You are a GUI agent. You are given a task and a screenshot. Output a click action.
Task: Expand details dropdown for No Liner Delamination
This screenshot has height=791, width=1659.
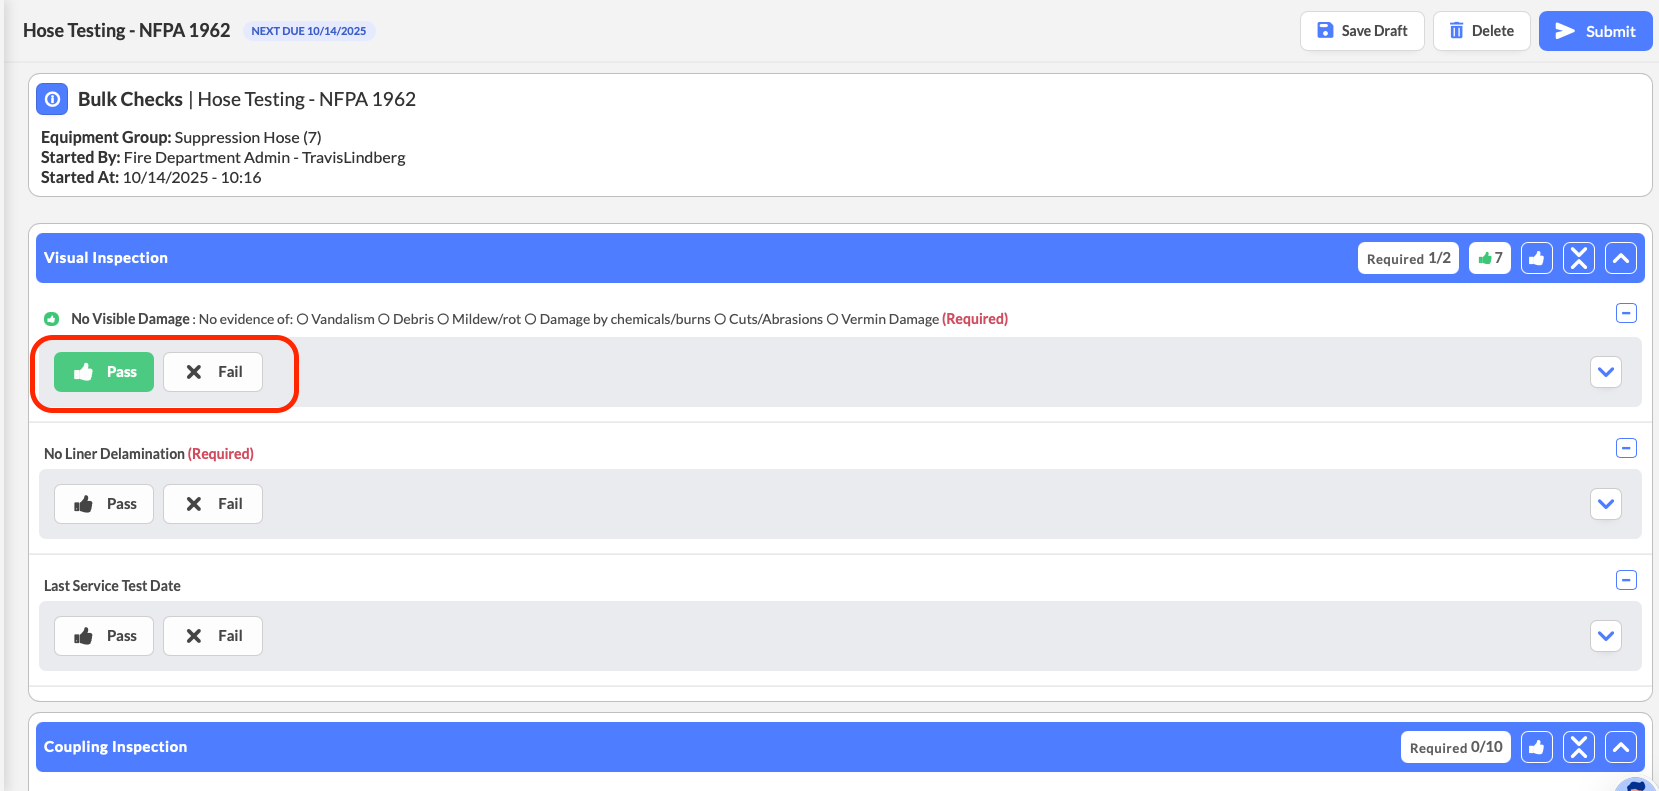tap(1605, 504)
